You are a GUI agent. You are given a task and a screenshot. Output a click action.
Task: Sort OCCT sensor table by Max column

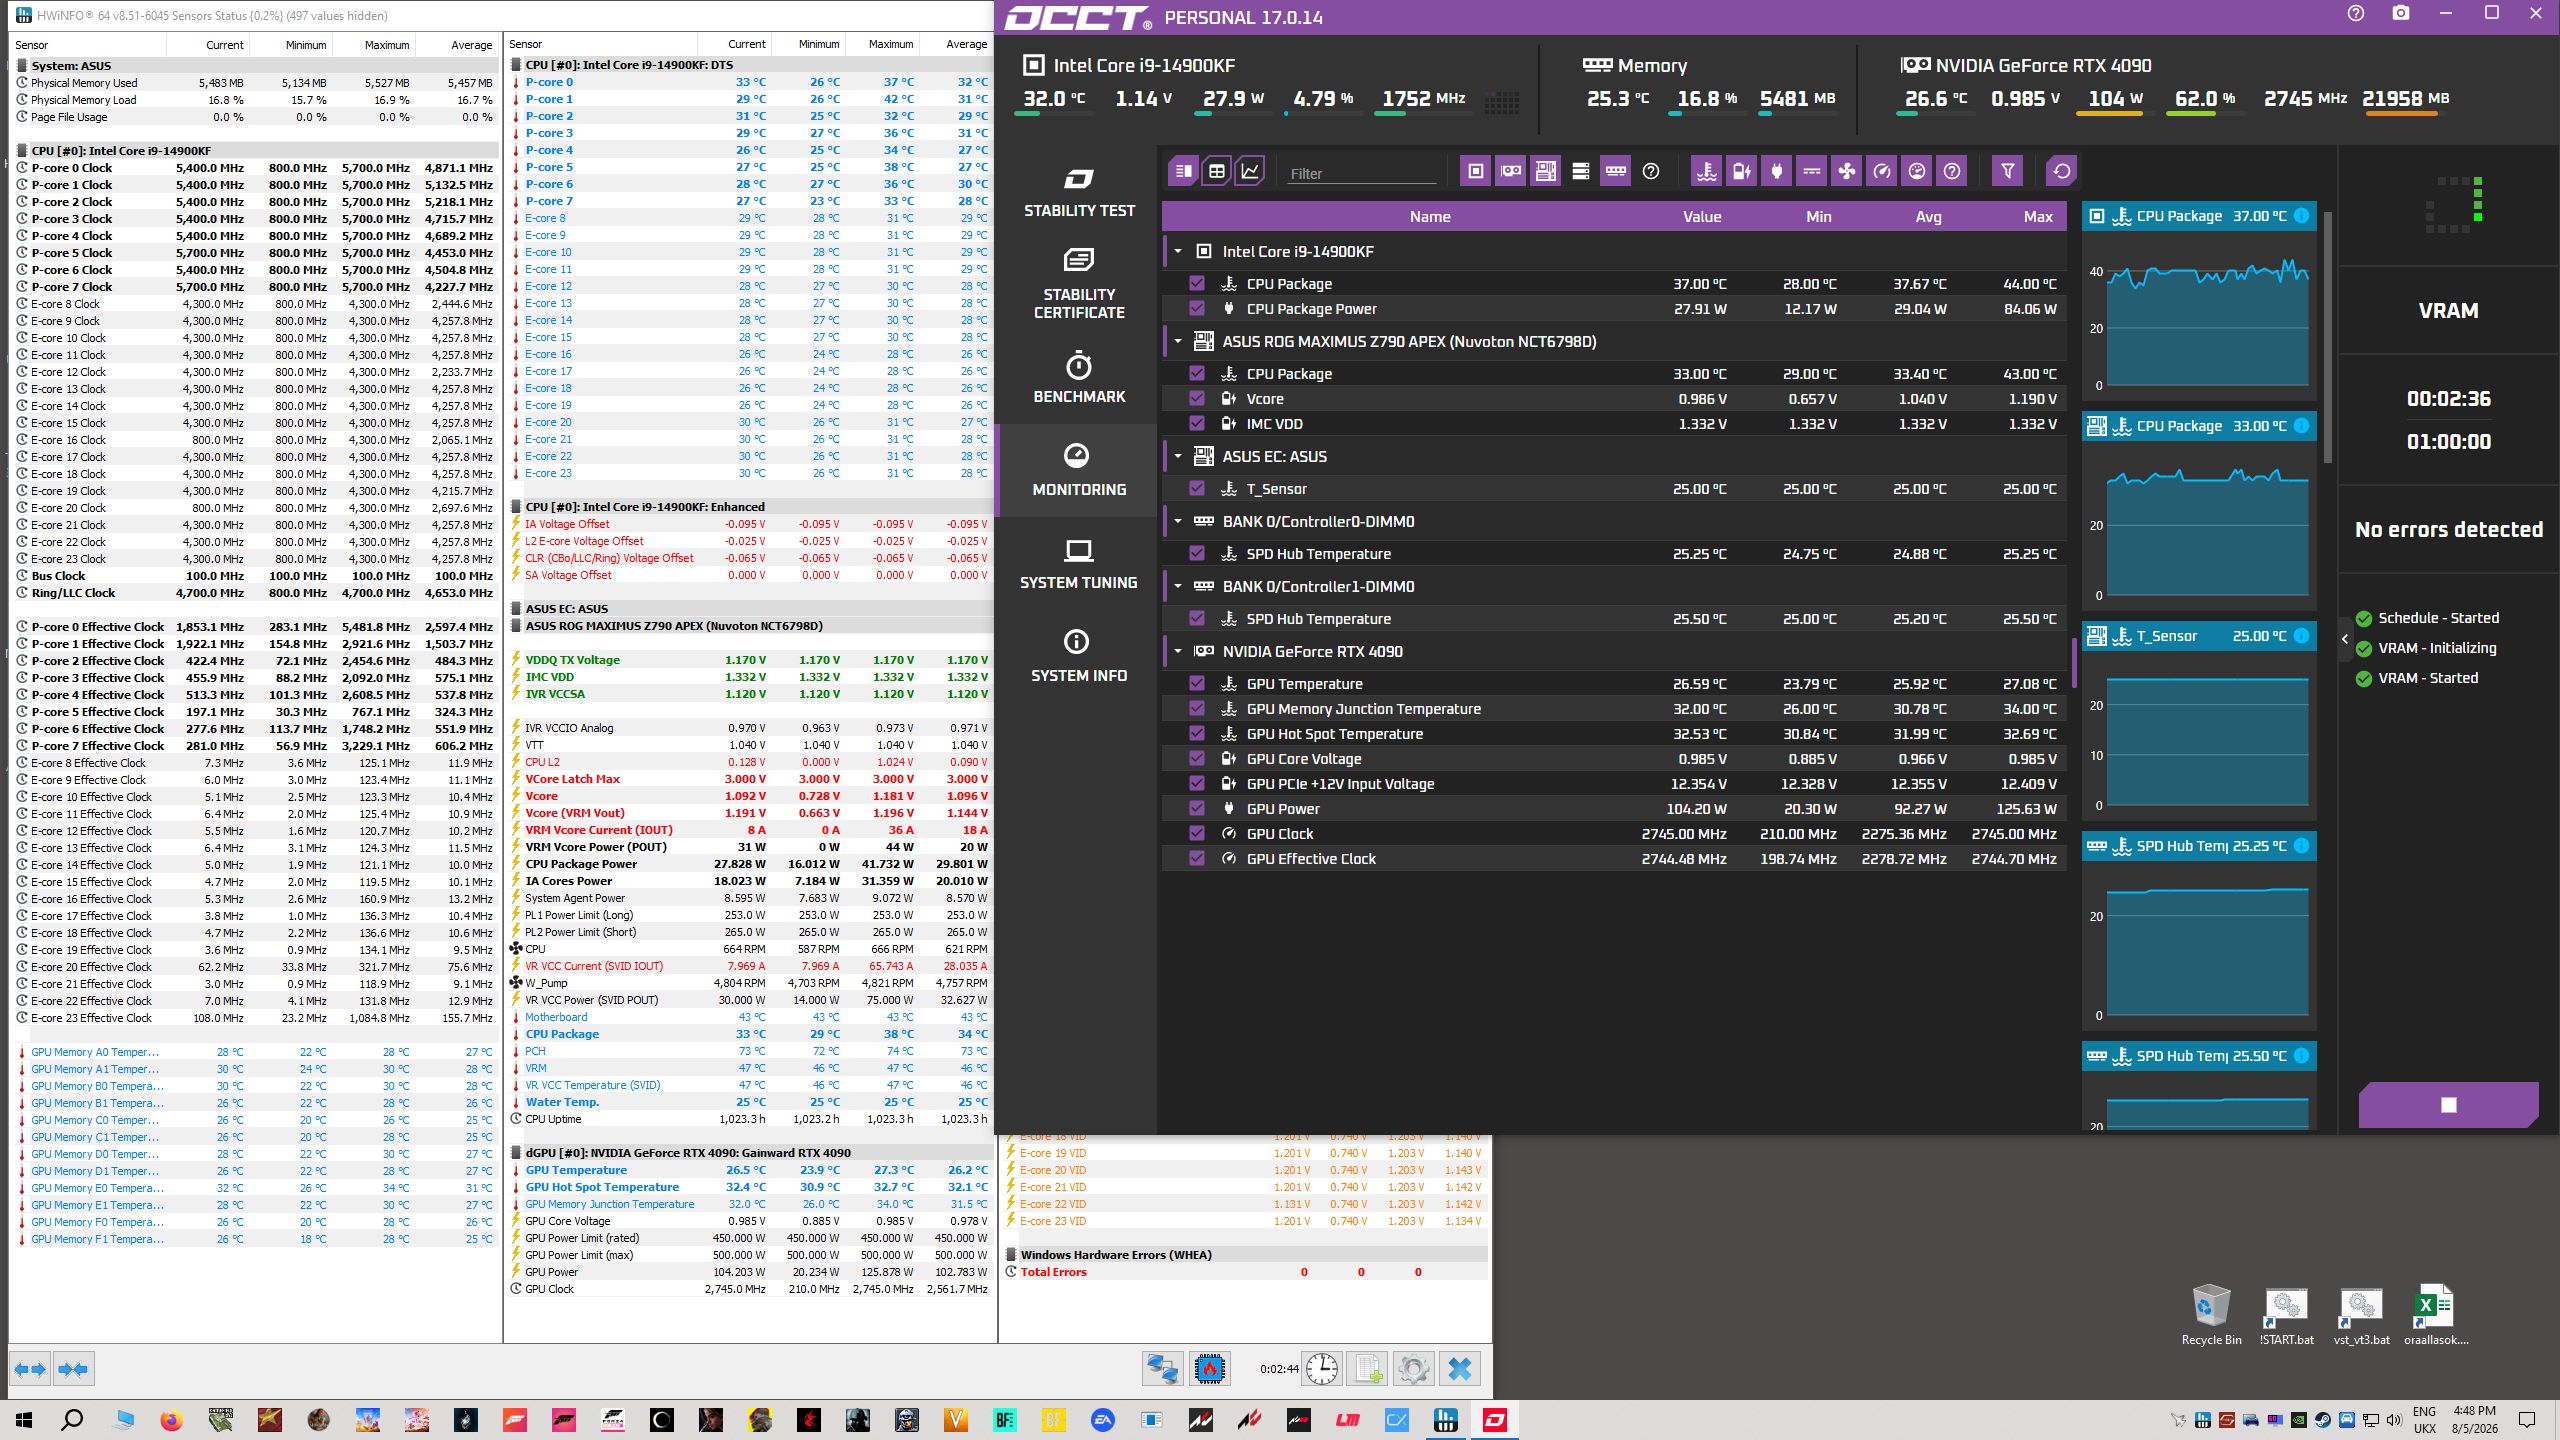pyautogui.click(x=2037, y=216)
